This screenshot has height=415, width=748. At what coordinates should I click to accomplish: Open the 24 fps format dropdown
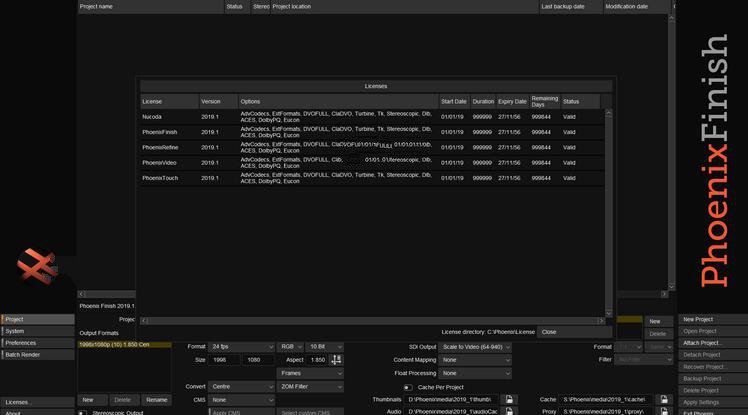click(x=241, y=347)
